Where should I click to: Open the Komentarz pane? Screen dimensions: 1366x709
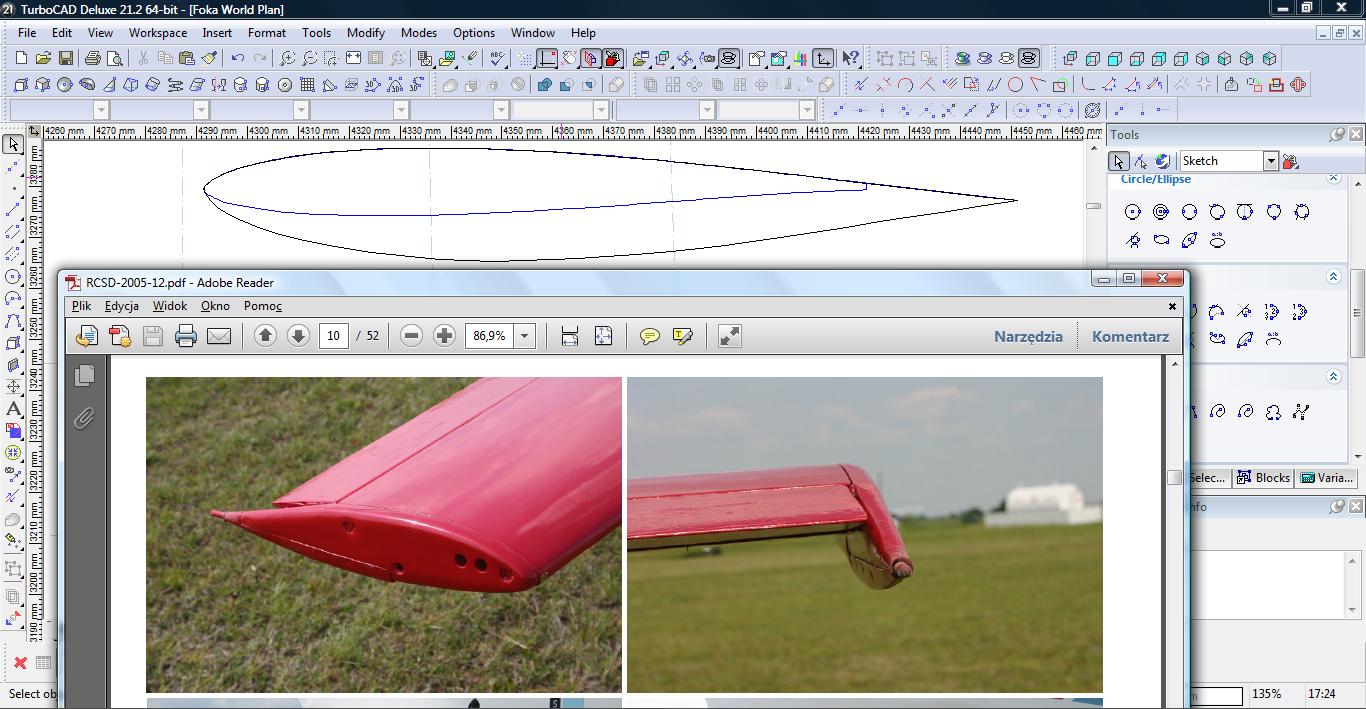coord(1130,336)
